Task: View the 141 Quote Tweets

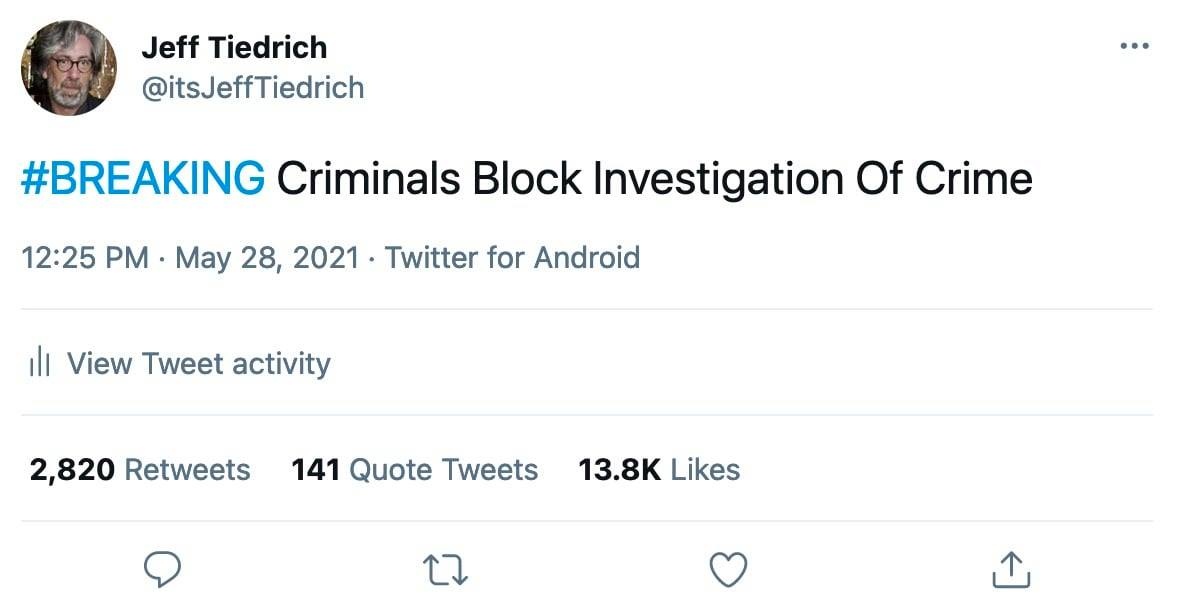Action: point(414,469)
